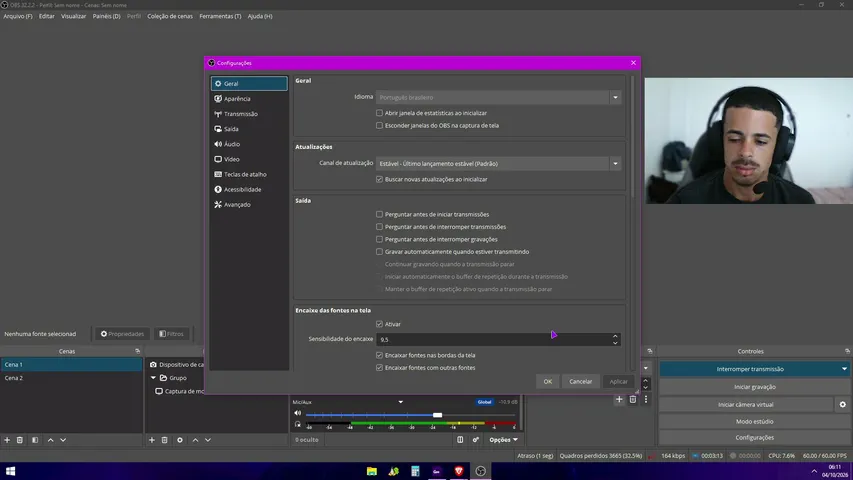Screen dimensions: 853x480
Task: Select Cena 2 in the scenes list
Action: tap(71, 378)
